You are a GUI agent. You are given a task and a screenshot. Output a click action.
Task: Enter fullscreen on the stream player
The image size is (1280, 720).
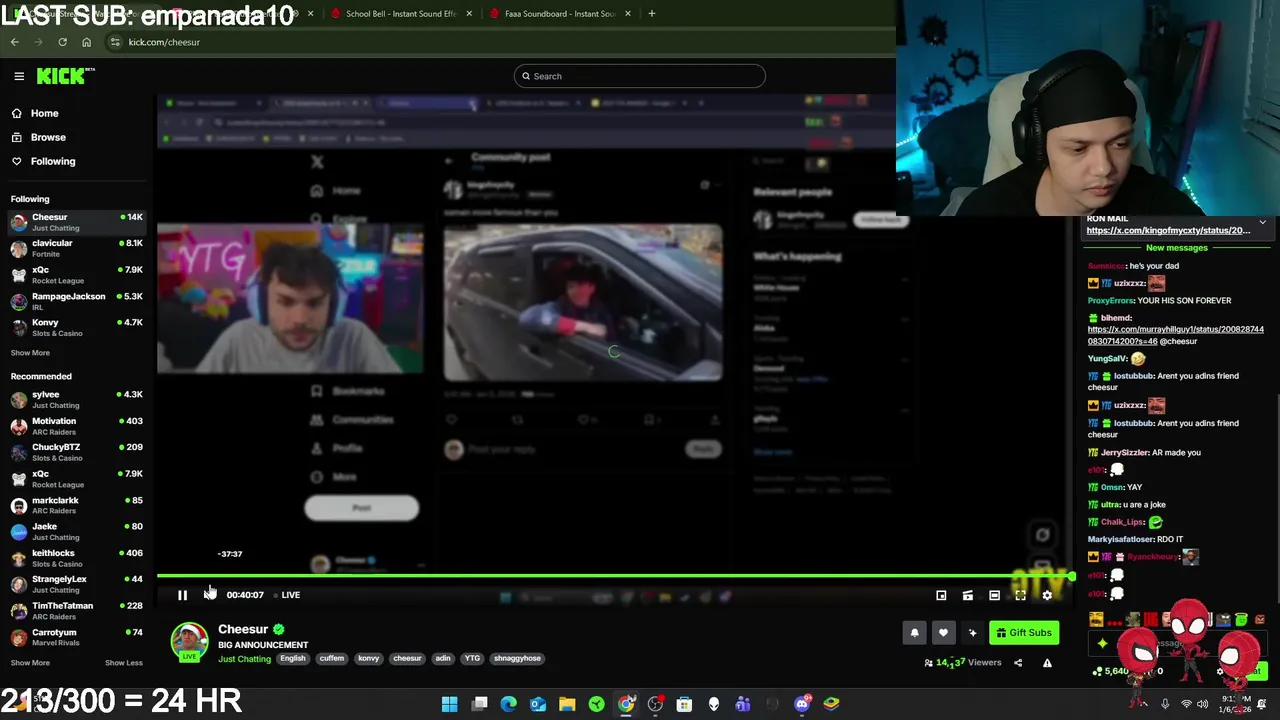(x=1020, y=596)
